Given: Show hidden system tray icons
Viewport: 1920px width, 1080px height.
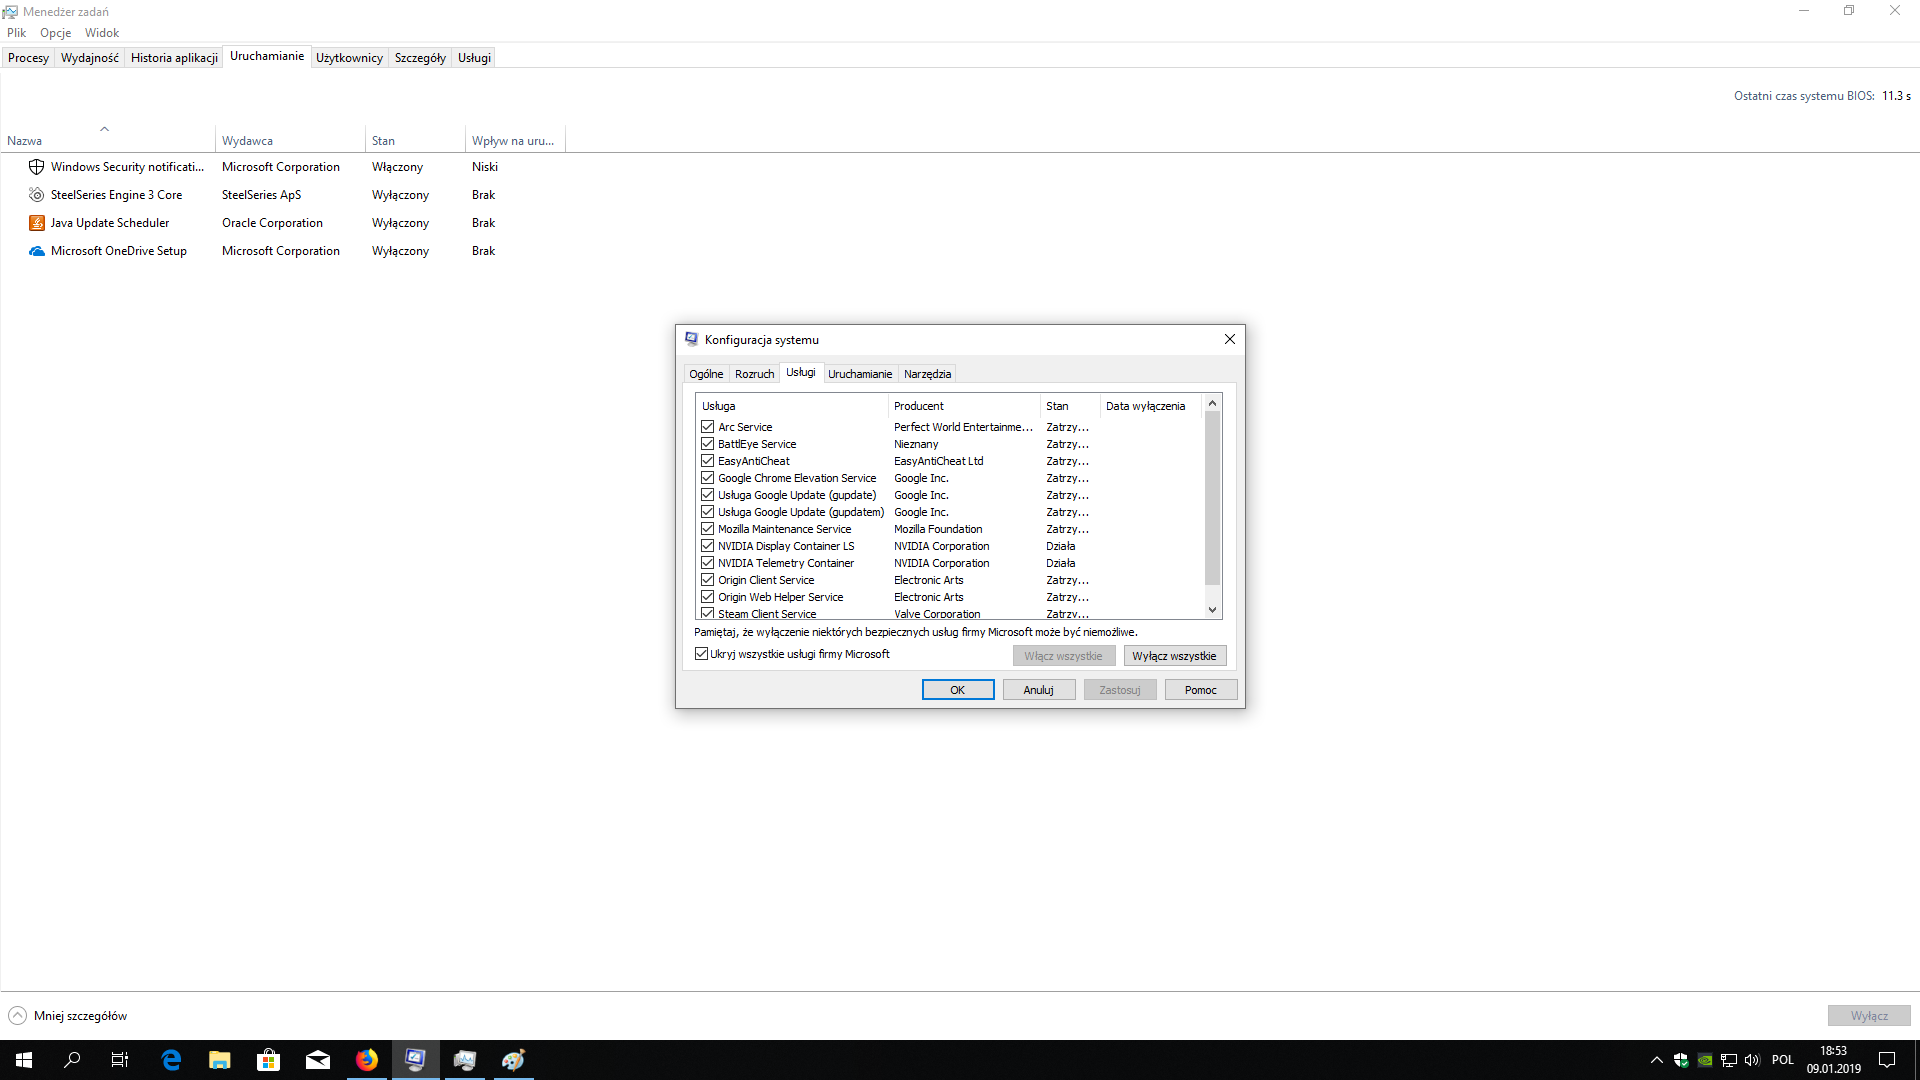Looking at the screenshot, I should (x=1656, y=1060).
